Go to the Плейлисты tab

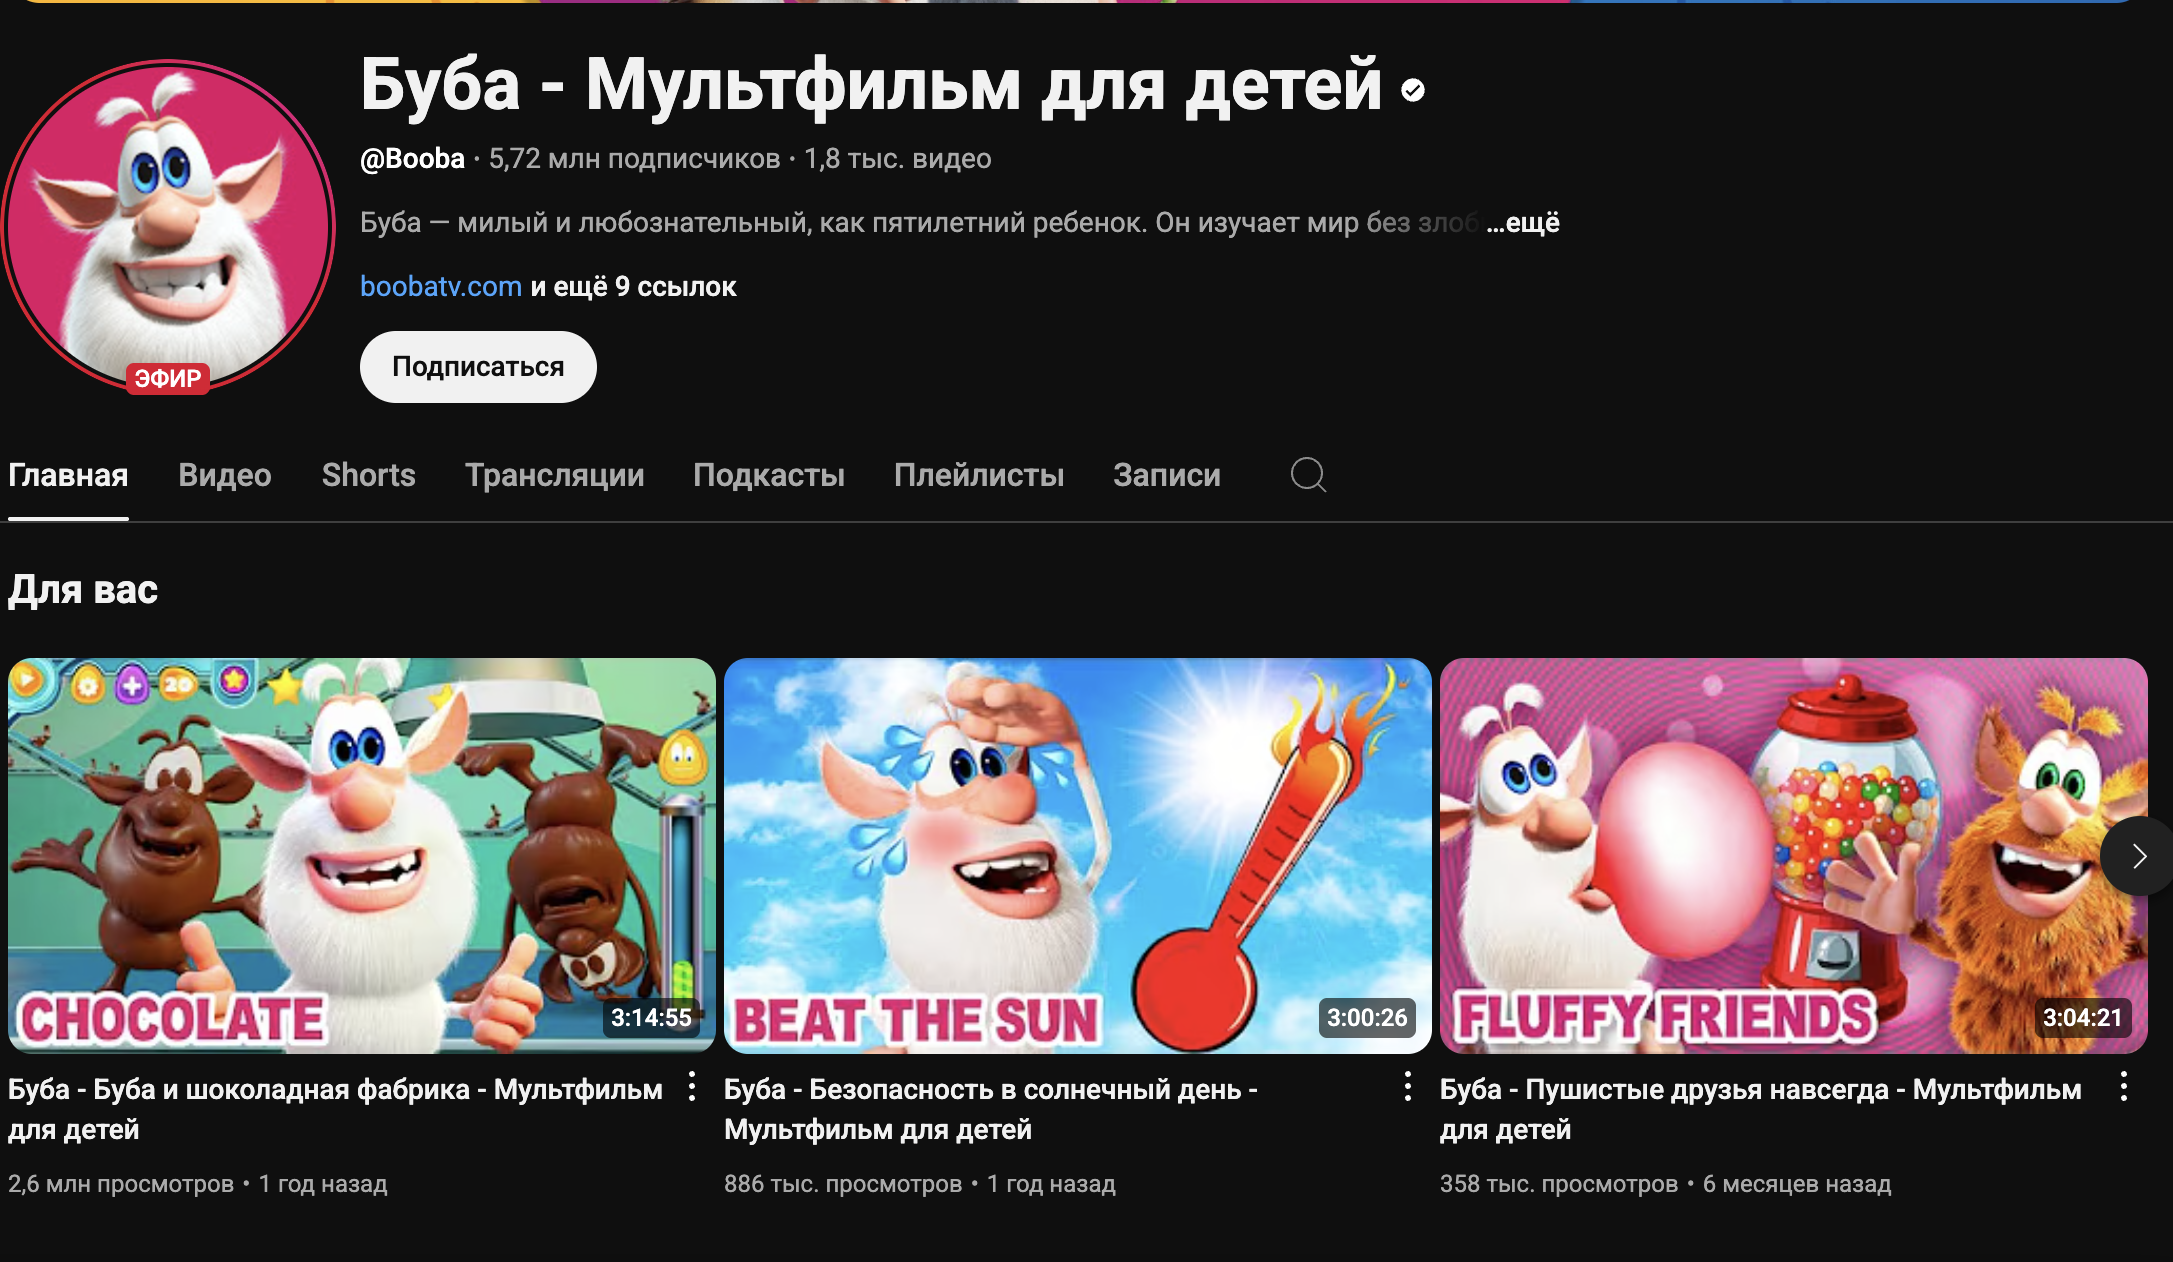coord(979,475)
